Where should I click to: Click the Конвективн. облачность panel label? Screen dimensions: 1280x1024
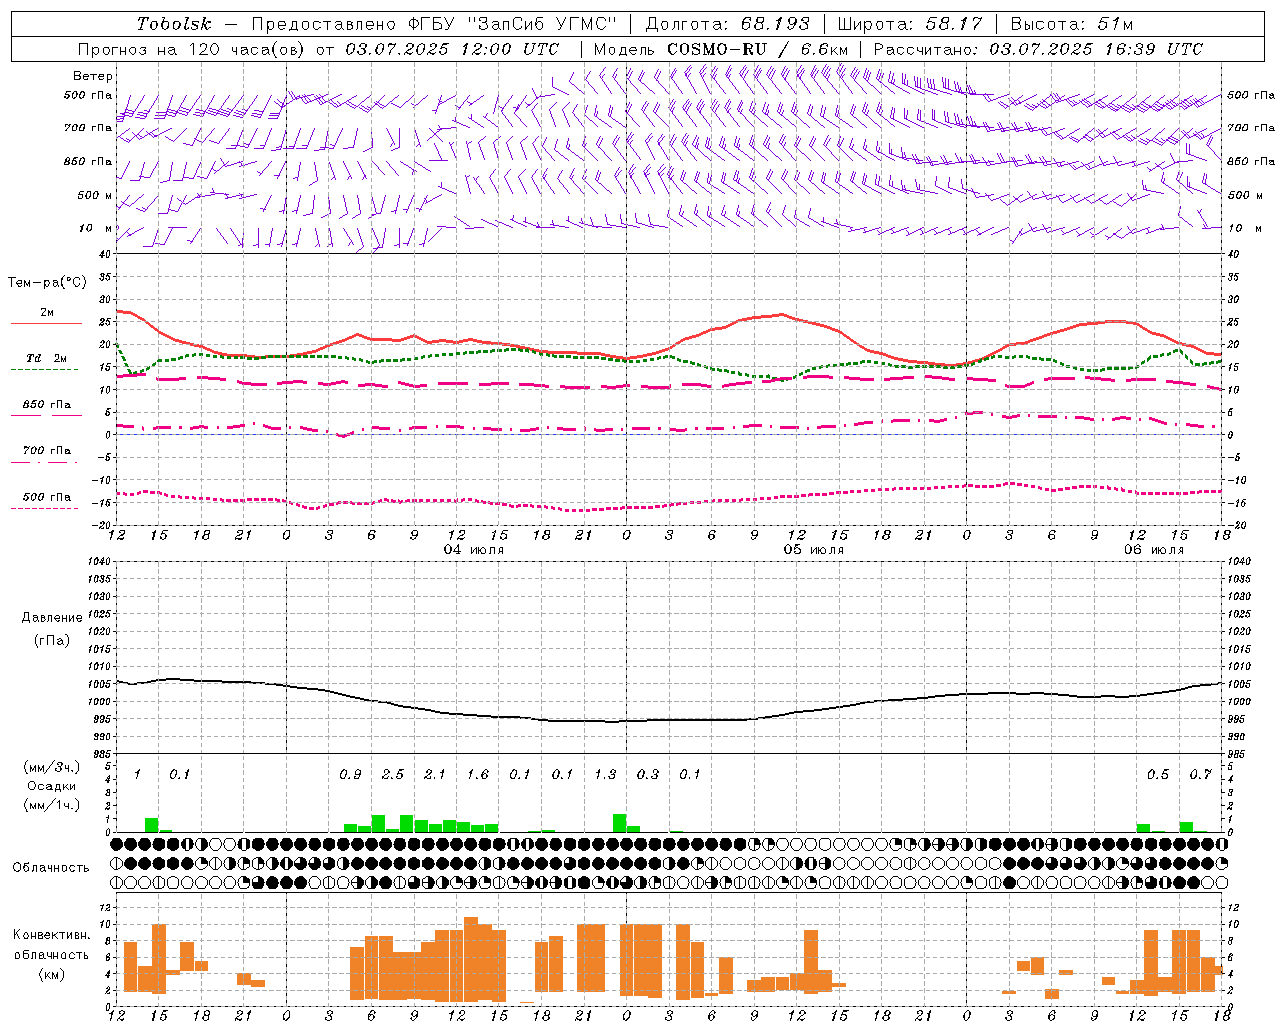(51, 945)
